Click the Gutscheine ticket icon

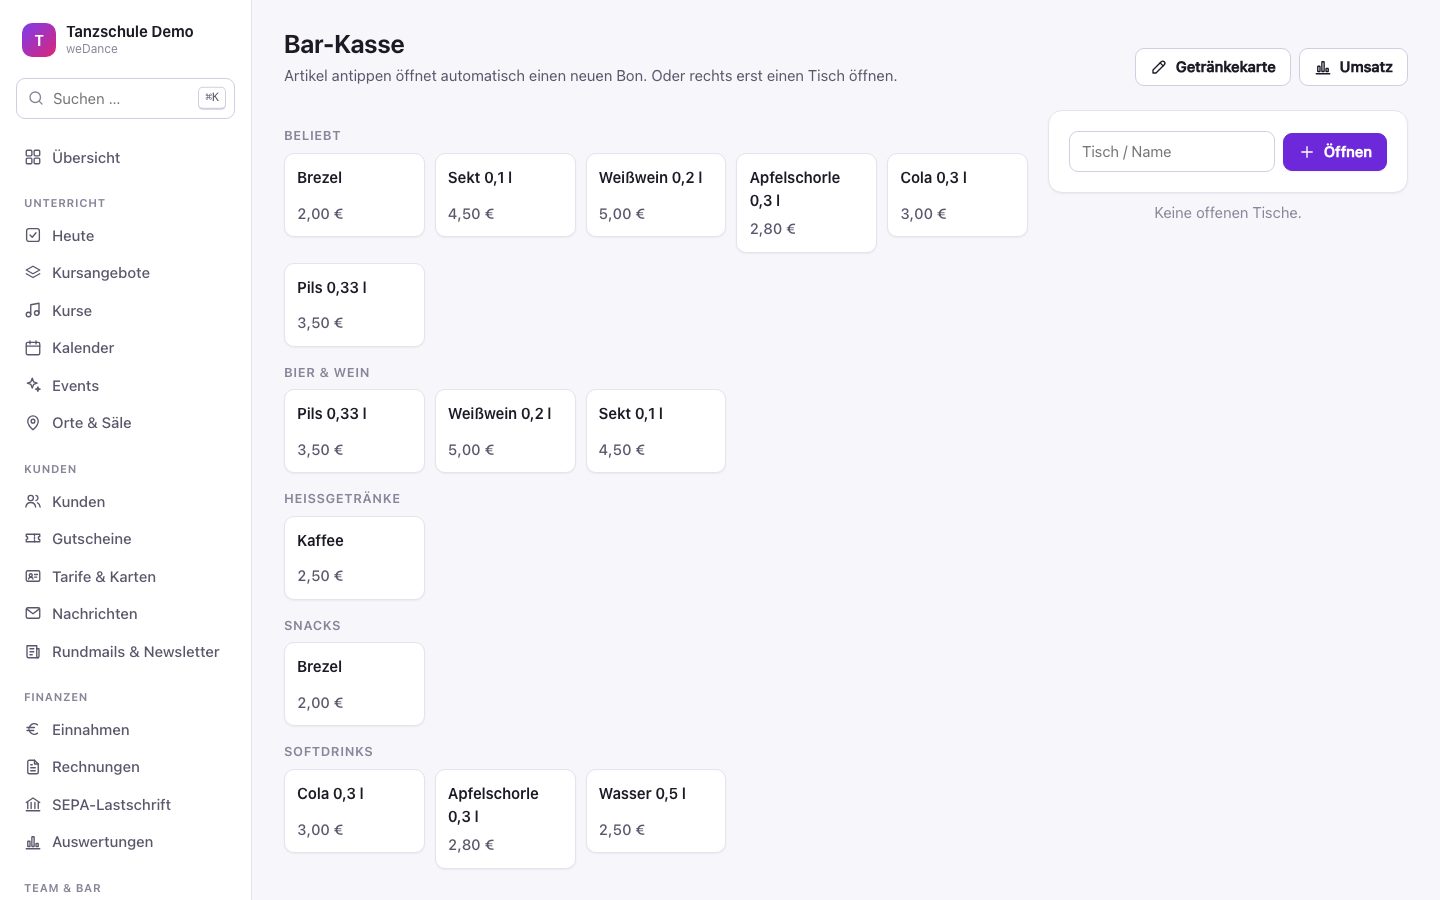33,538
